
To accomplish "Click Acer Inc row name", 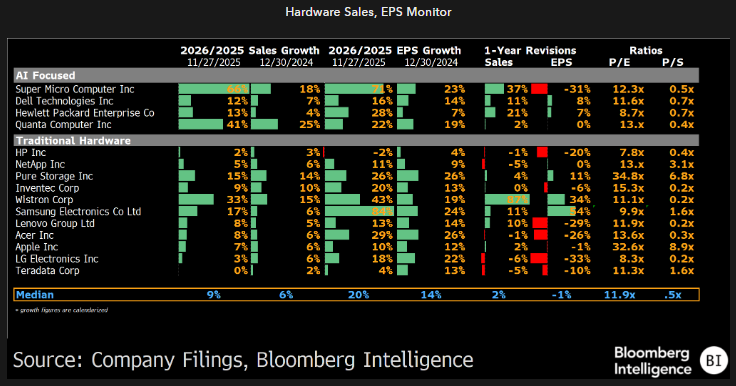I will 34,235.
